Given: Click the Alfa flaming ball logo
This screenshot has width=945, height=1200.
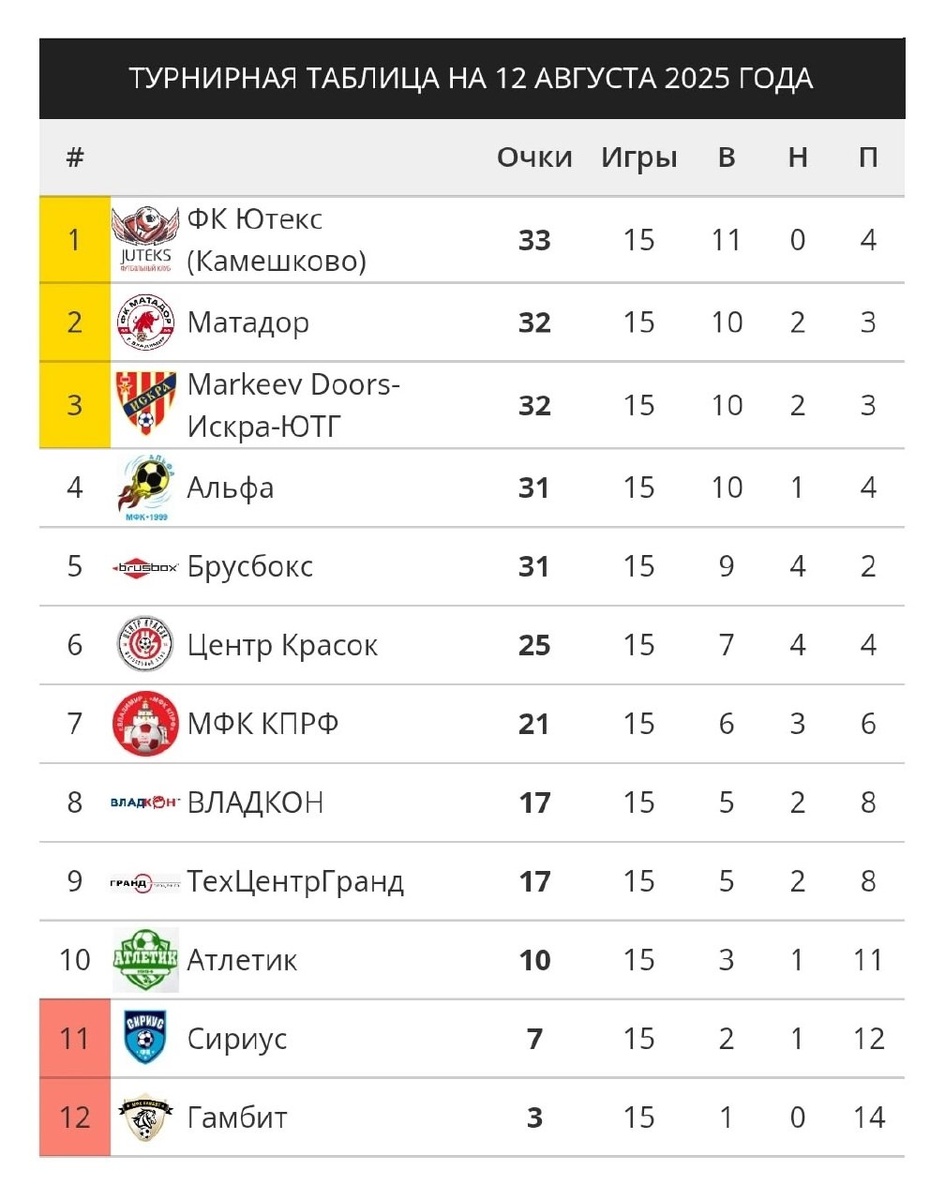Looking at the screenshot, I should tap(146, 487).
